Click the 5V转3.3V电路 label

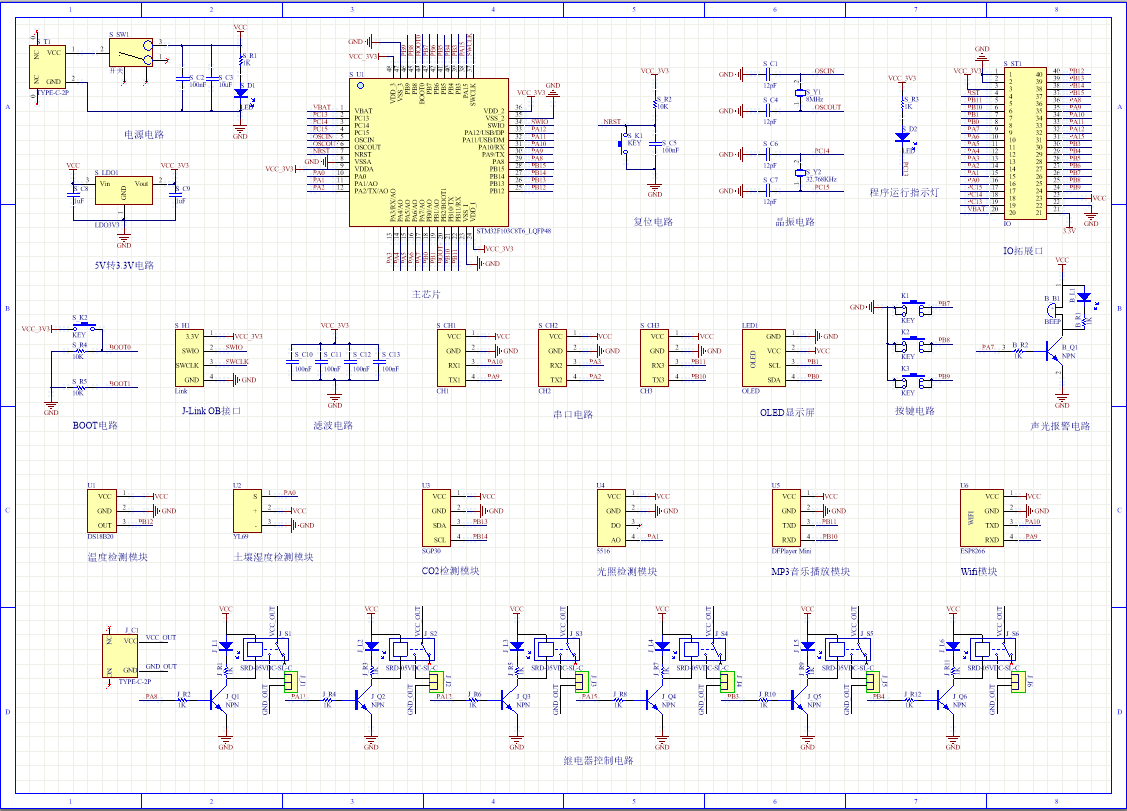coord(124,265)
